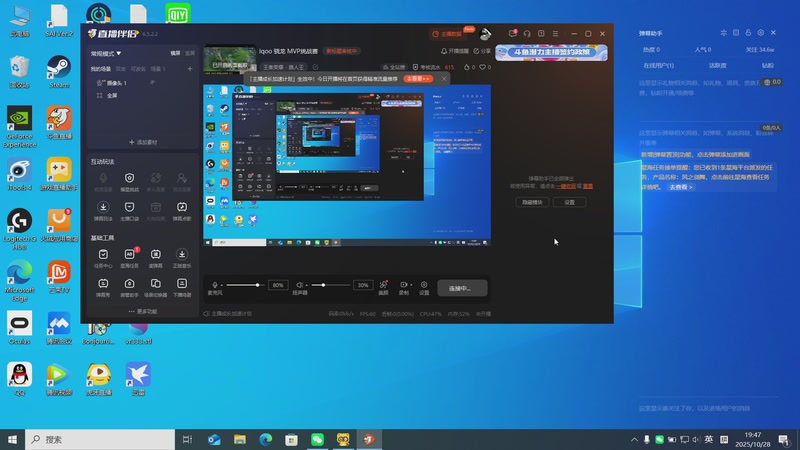
Task: Open QQ desktop shortcut
Action: 19,379
